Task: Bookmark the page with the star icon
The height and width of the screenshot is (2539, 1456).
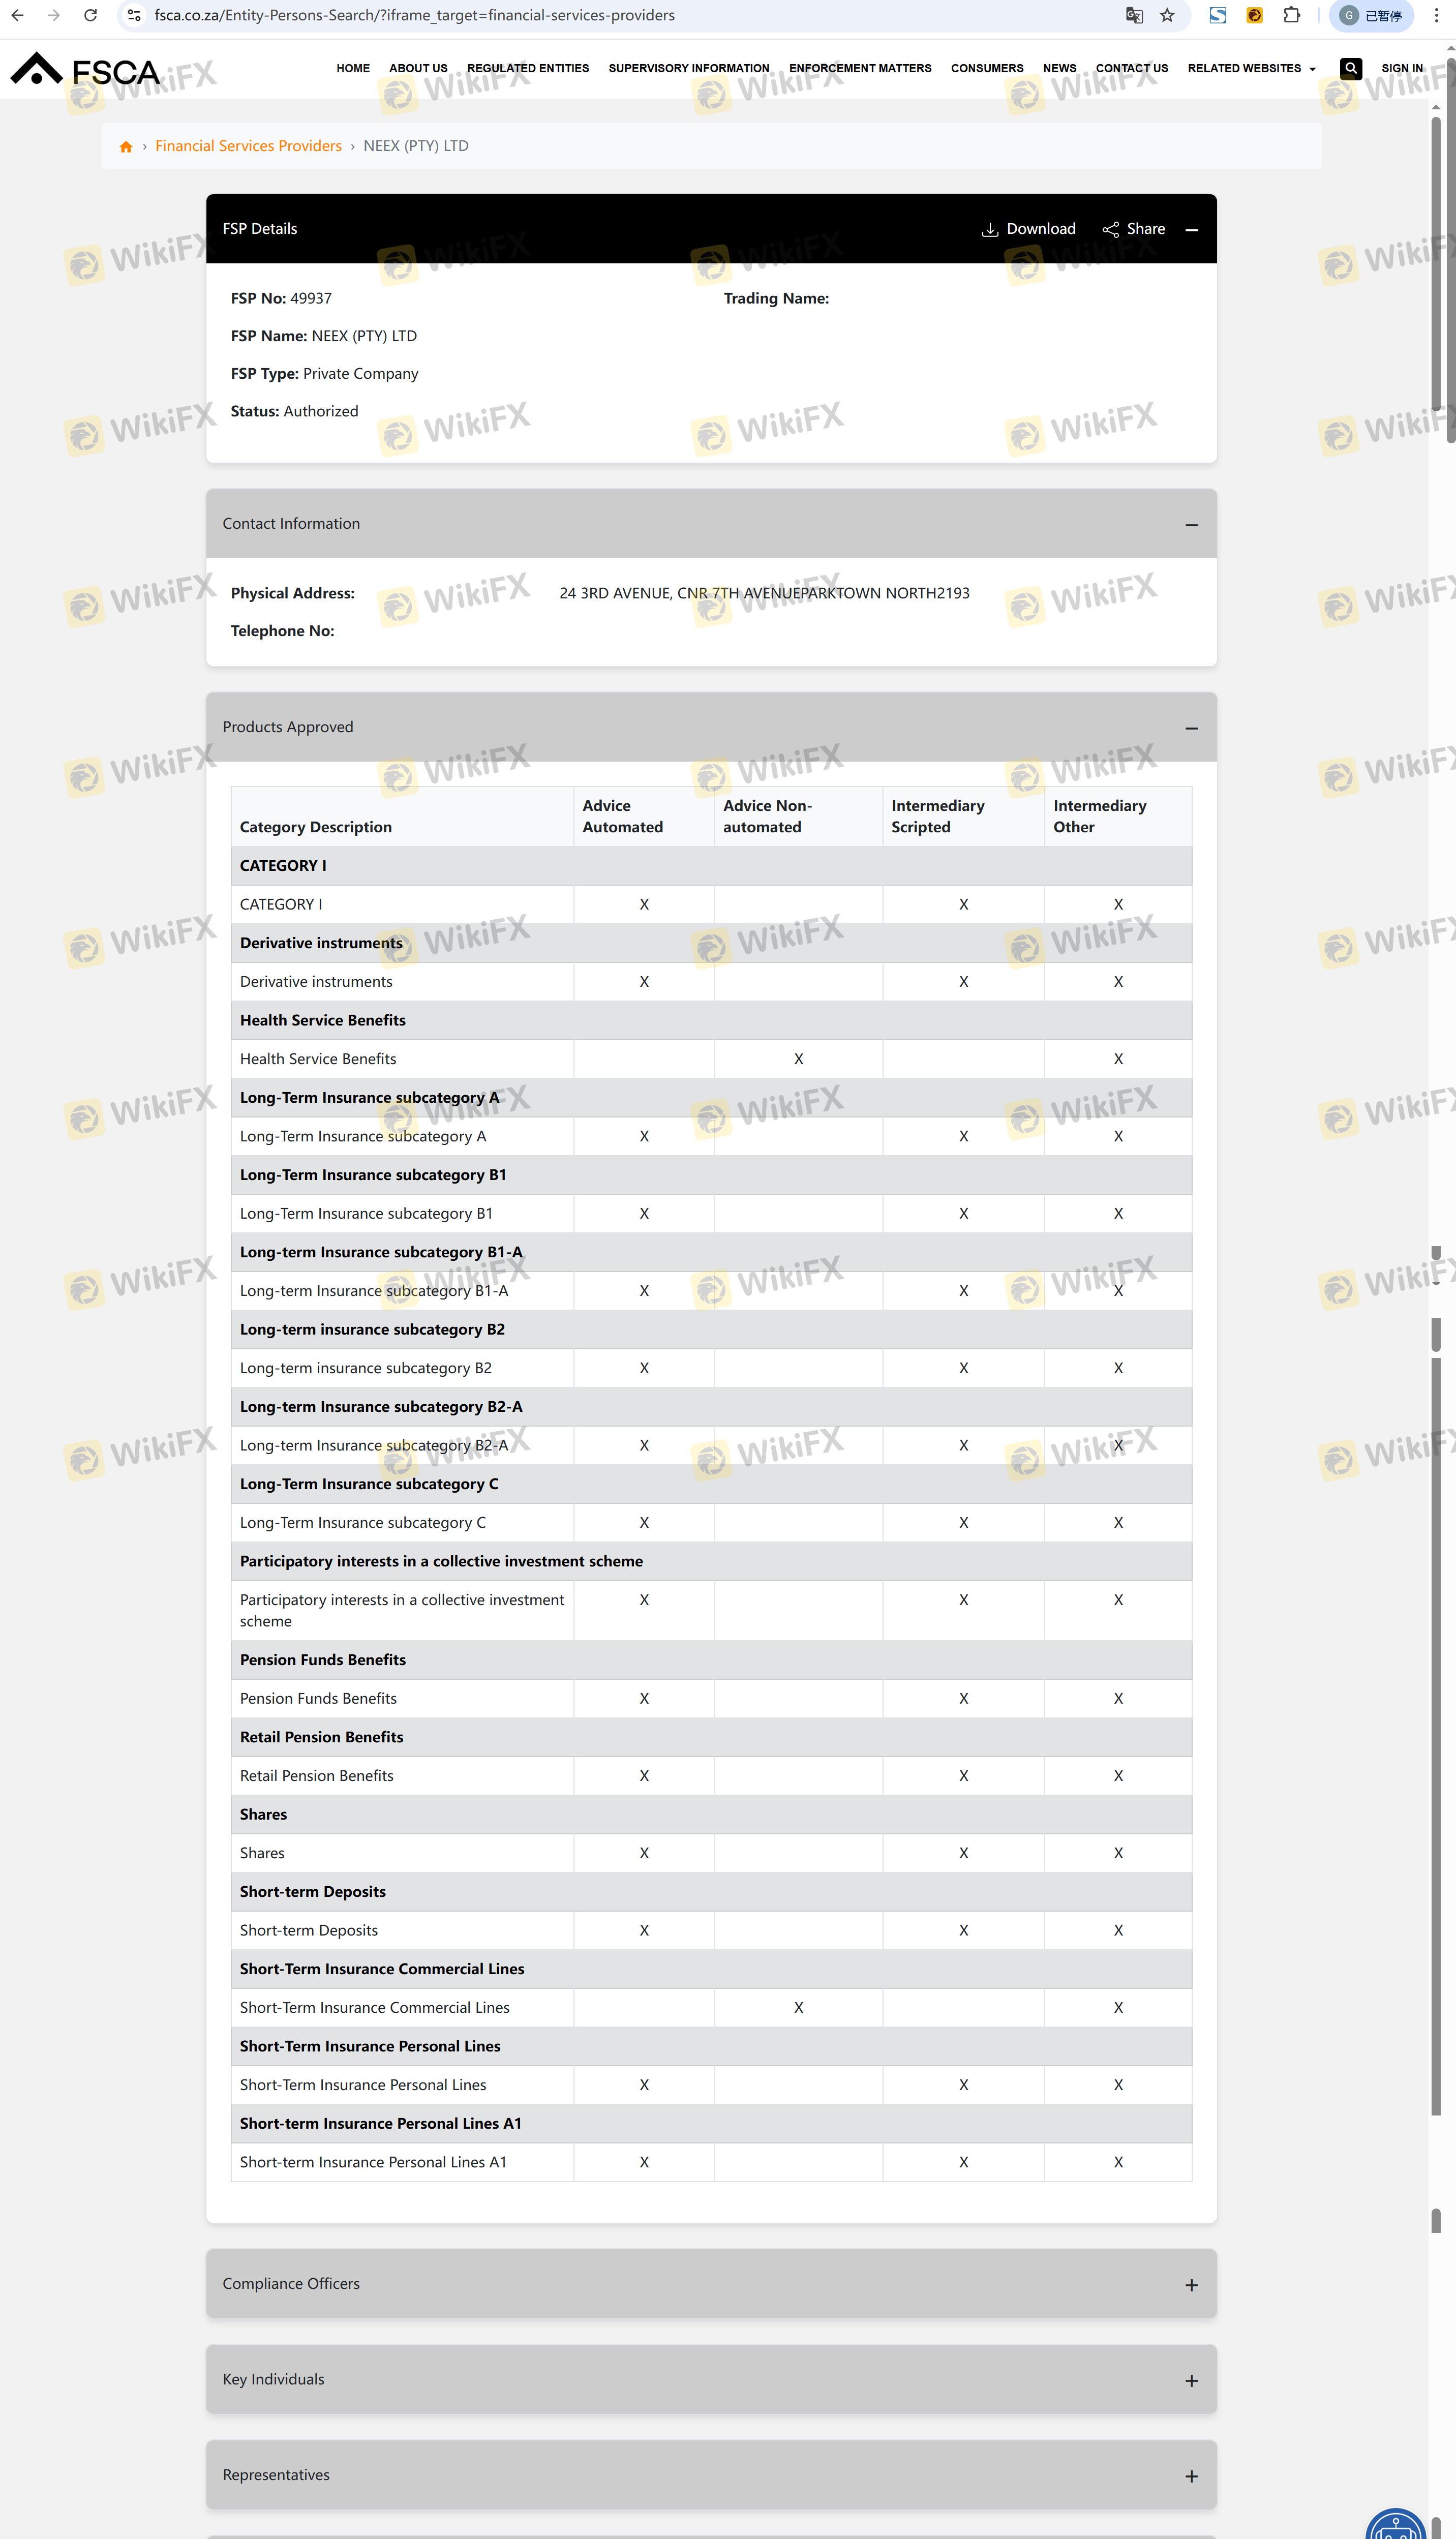Action: [x=1167, y=15]
